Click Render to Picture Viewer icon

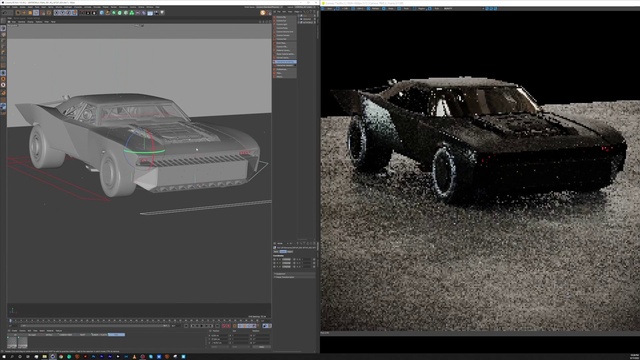coord(88,13)
